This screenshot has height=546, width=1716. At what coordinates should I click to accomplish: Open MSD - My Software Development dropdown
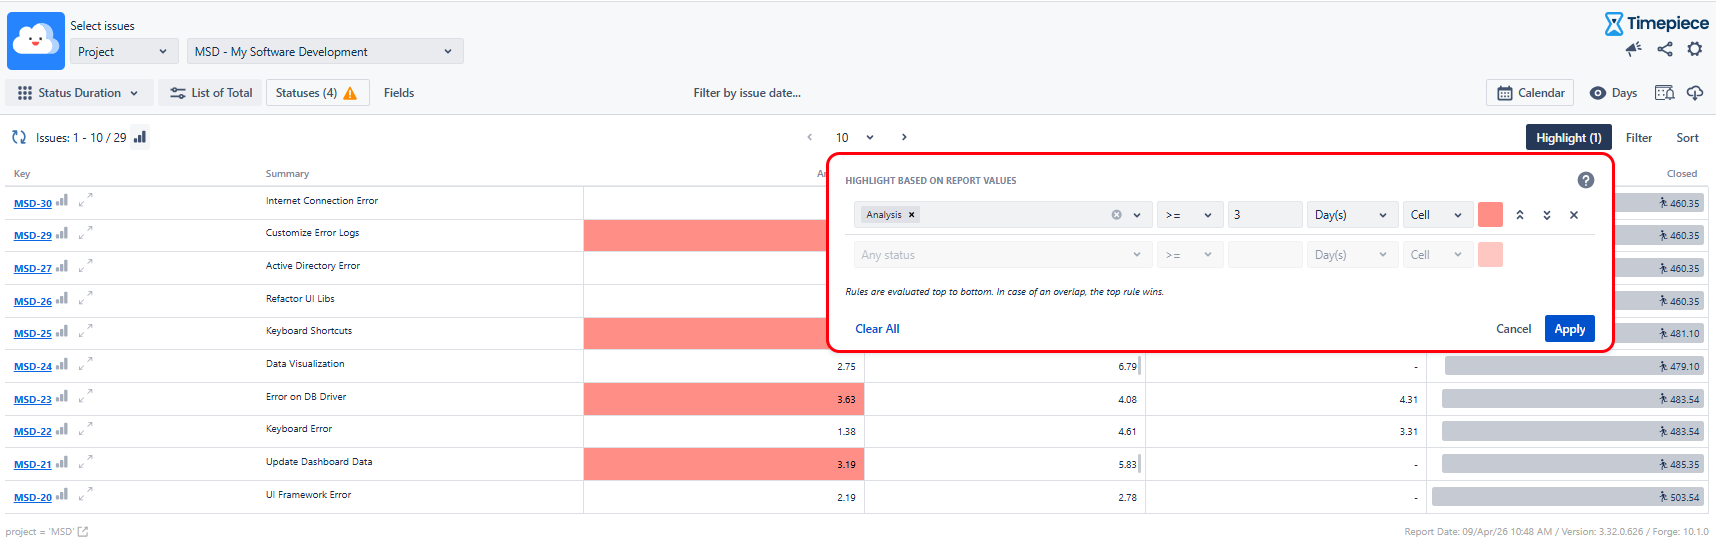pyautogui.click(x=325, y=51)
